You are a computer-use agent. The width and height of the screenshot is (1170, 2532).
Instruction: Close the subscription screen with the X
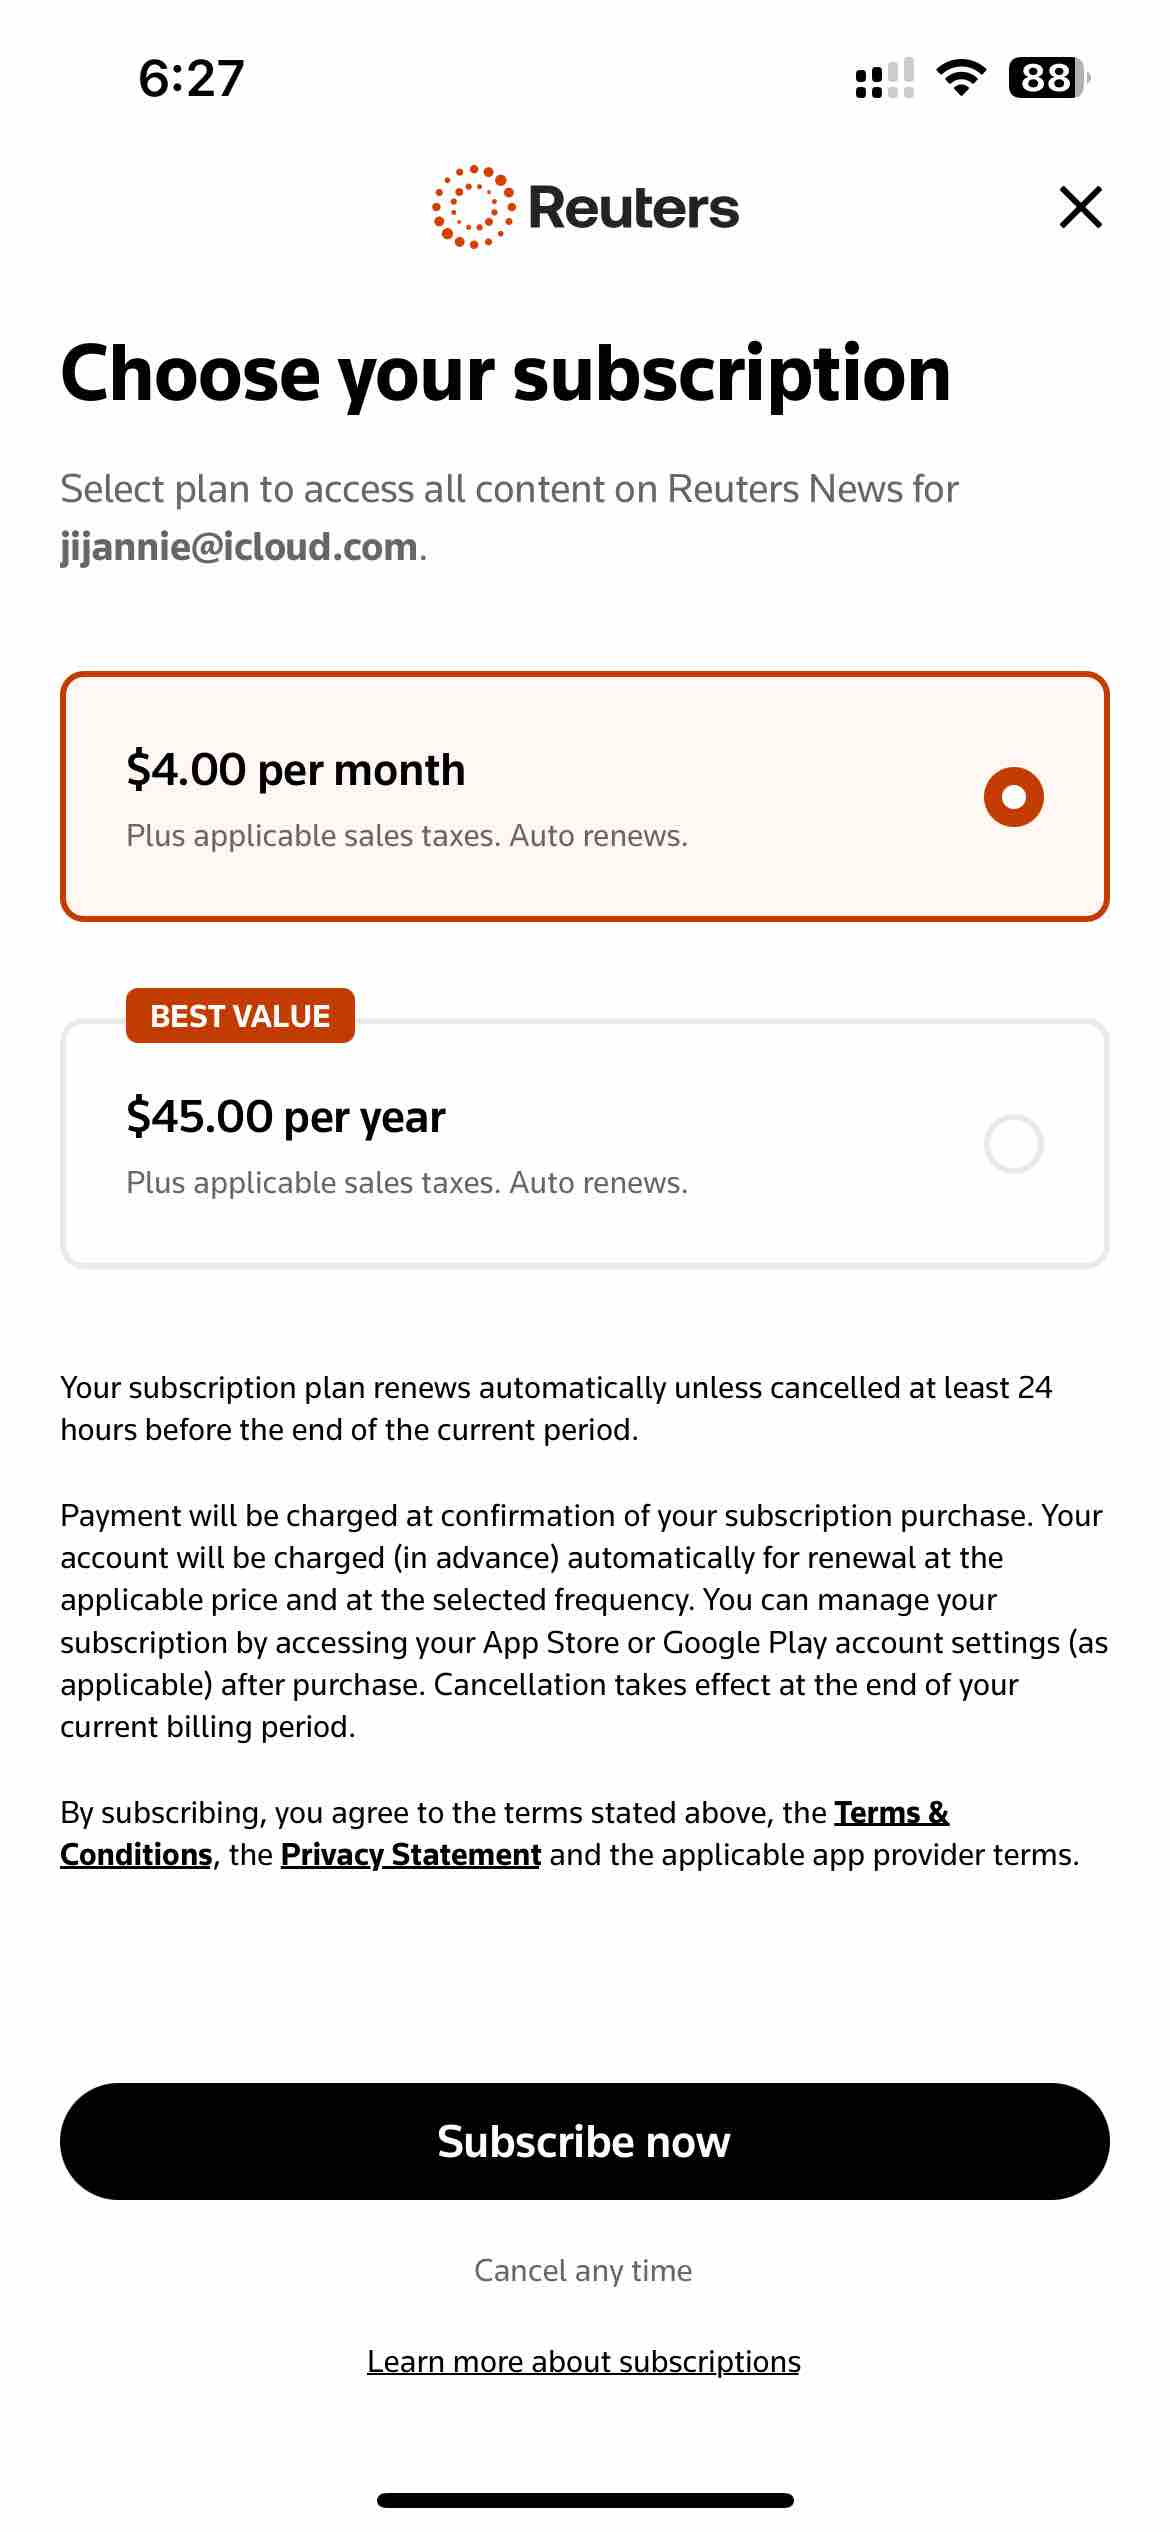1080,207
